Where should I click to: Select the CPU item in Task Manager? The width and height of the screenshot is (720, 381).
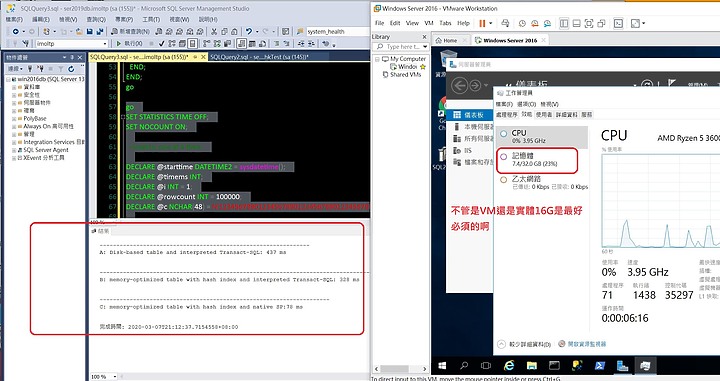[542, 137]
